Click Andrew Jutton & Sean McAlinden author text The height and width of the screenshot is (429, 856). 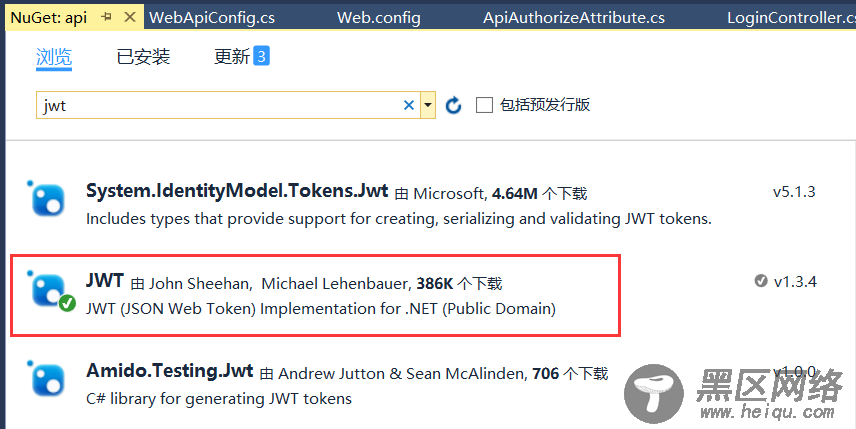click(401, 374)
